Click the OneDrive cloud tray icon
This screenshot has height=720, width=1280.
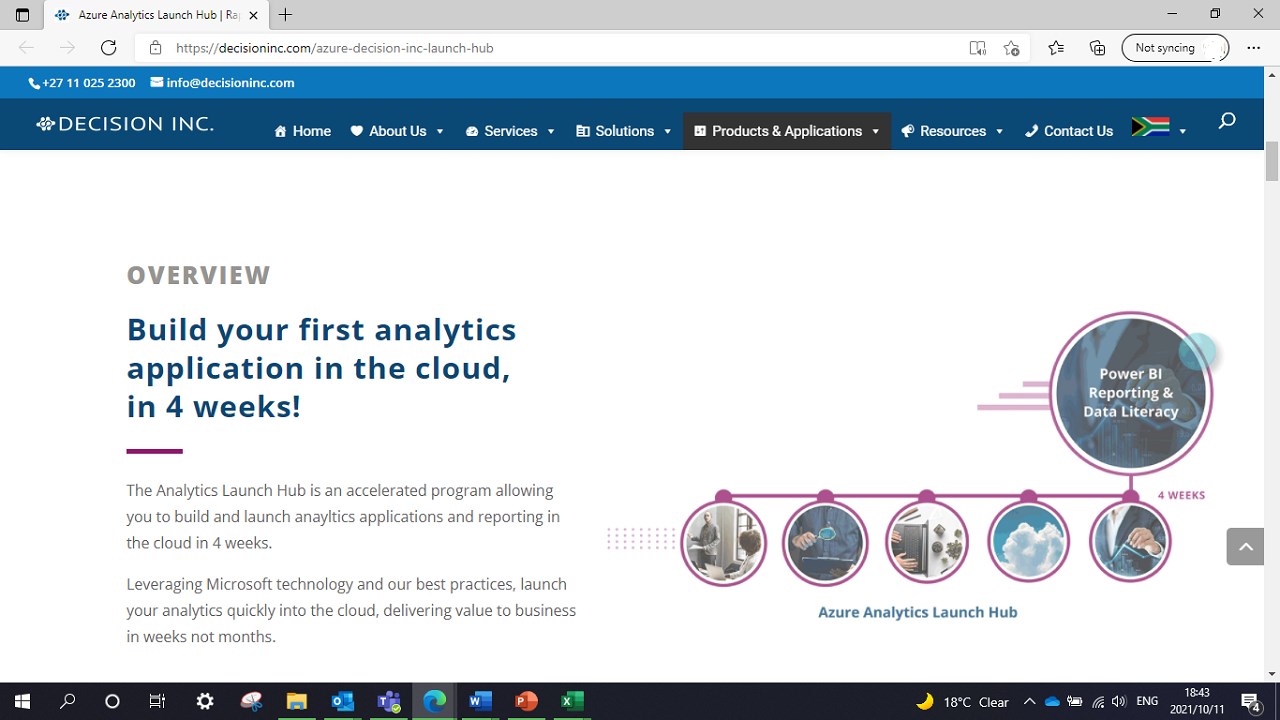(x=1052, y=702)
